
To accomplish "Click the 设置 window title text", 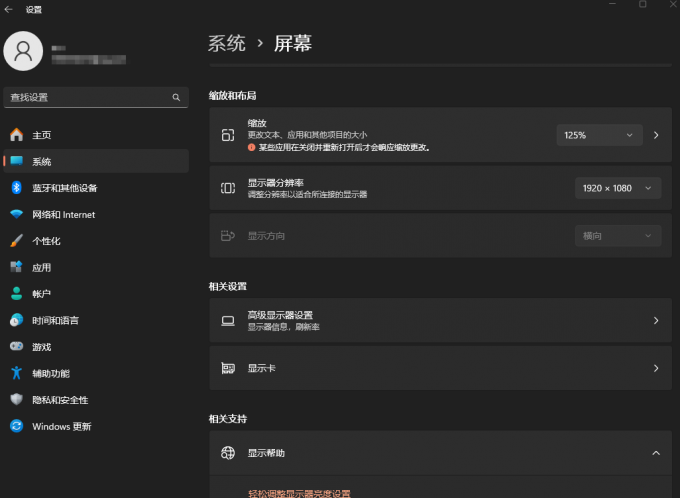I will 33,10.
